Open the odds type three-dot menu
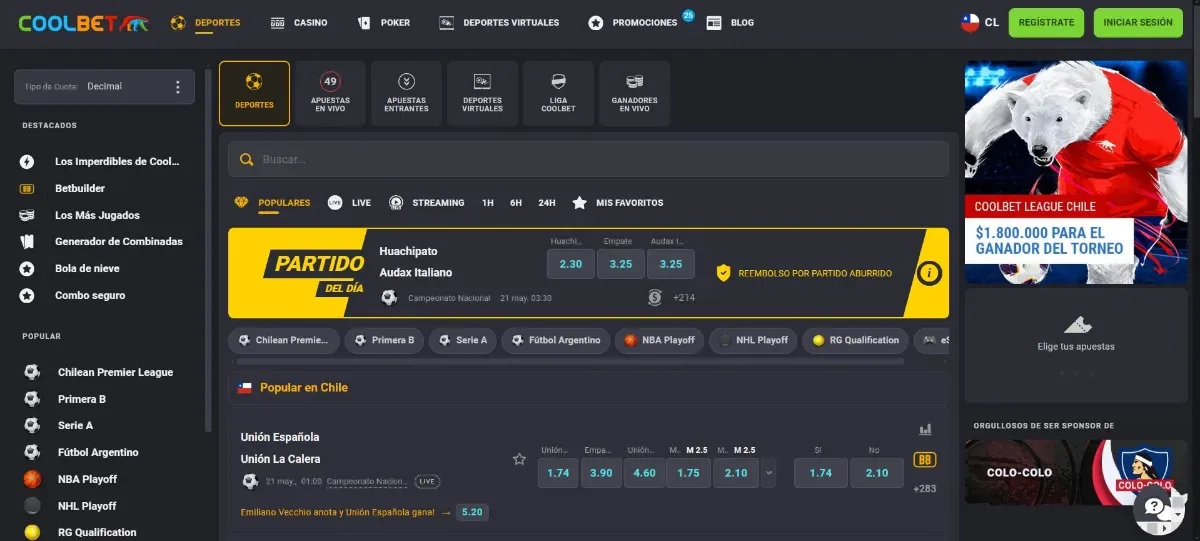The height and width of the screenshot is (541, 1200). (x=178, y=87)
